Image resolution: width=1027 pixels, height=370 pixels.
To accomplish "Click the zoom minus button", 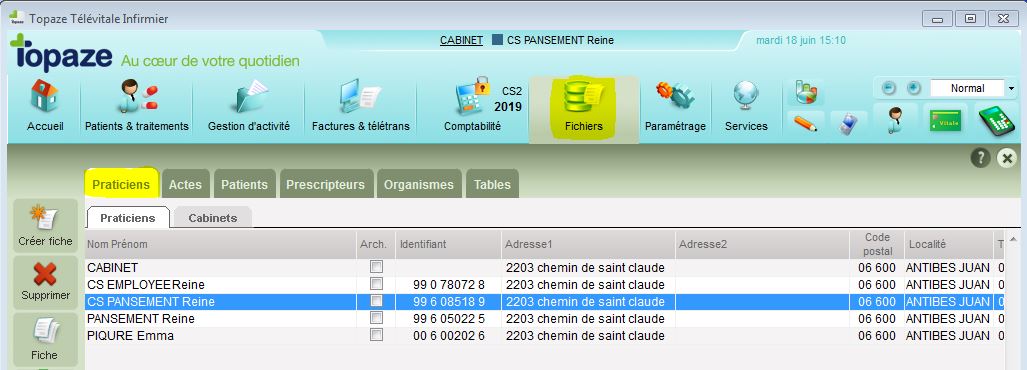I will pos(889,88).
